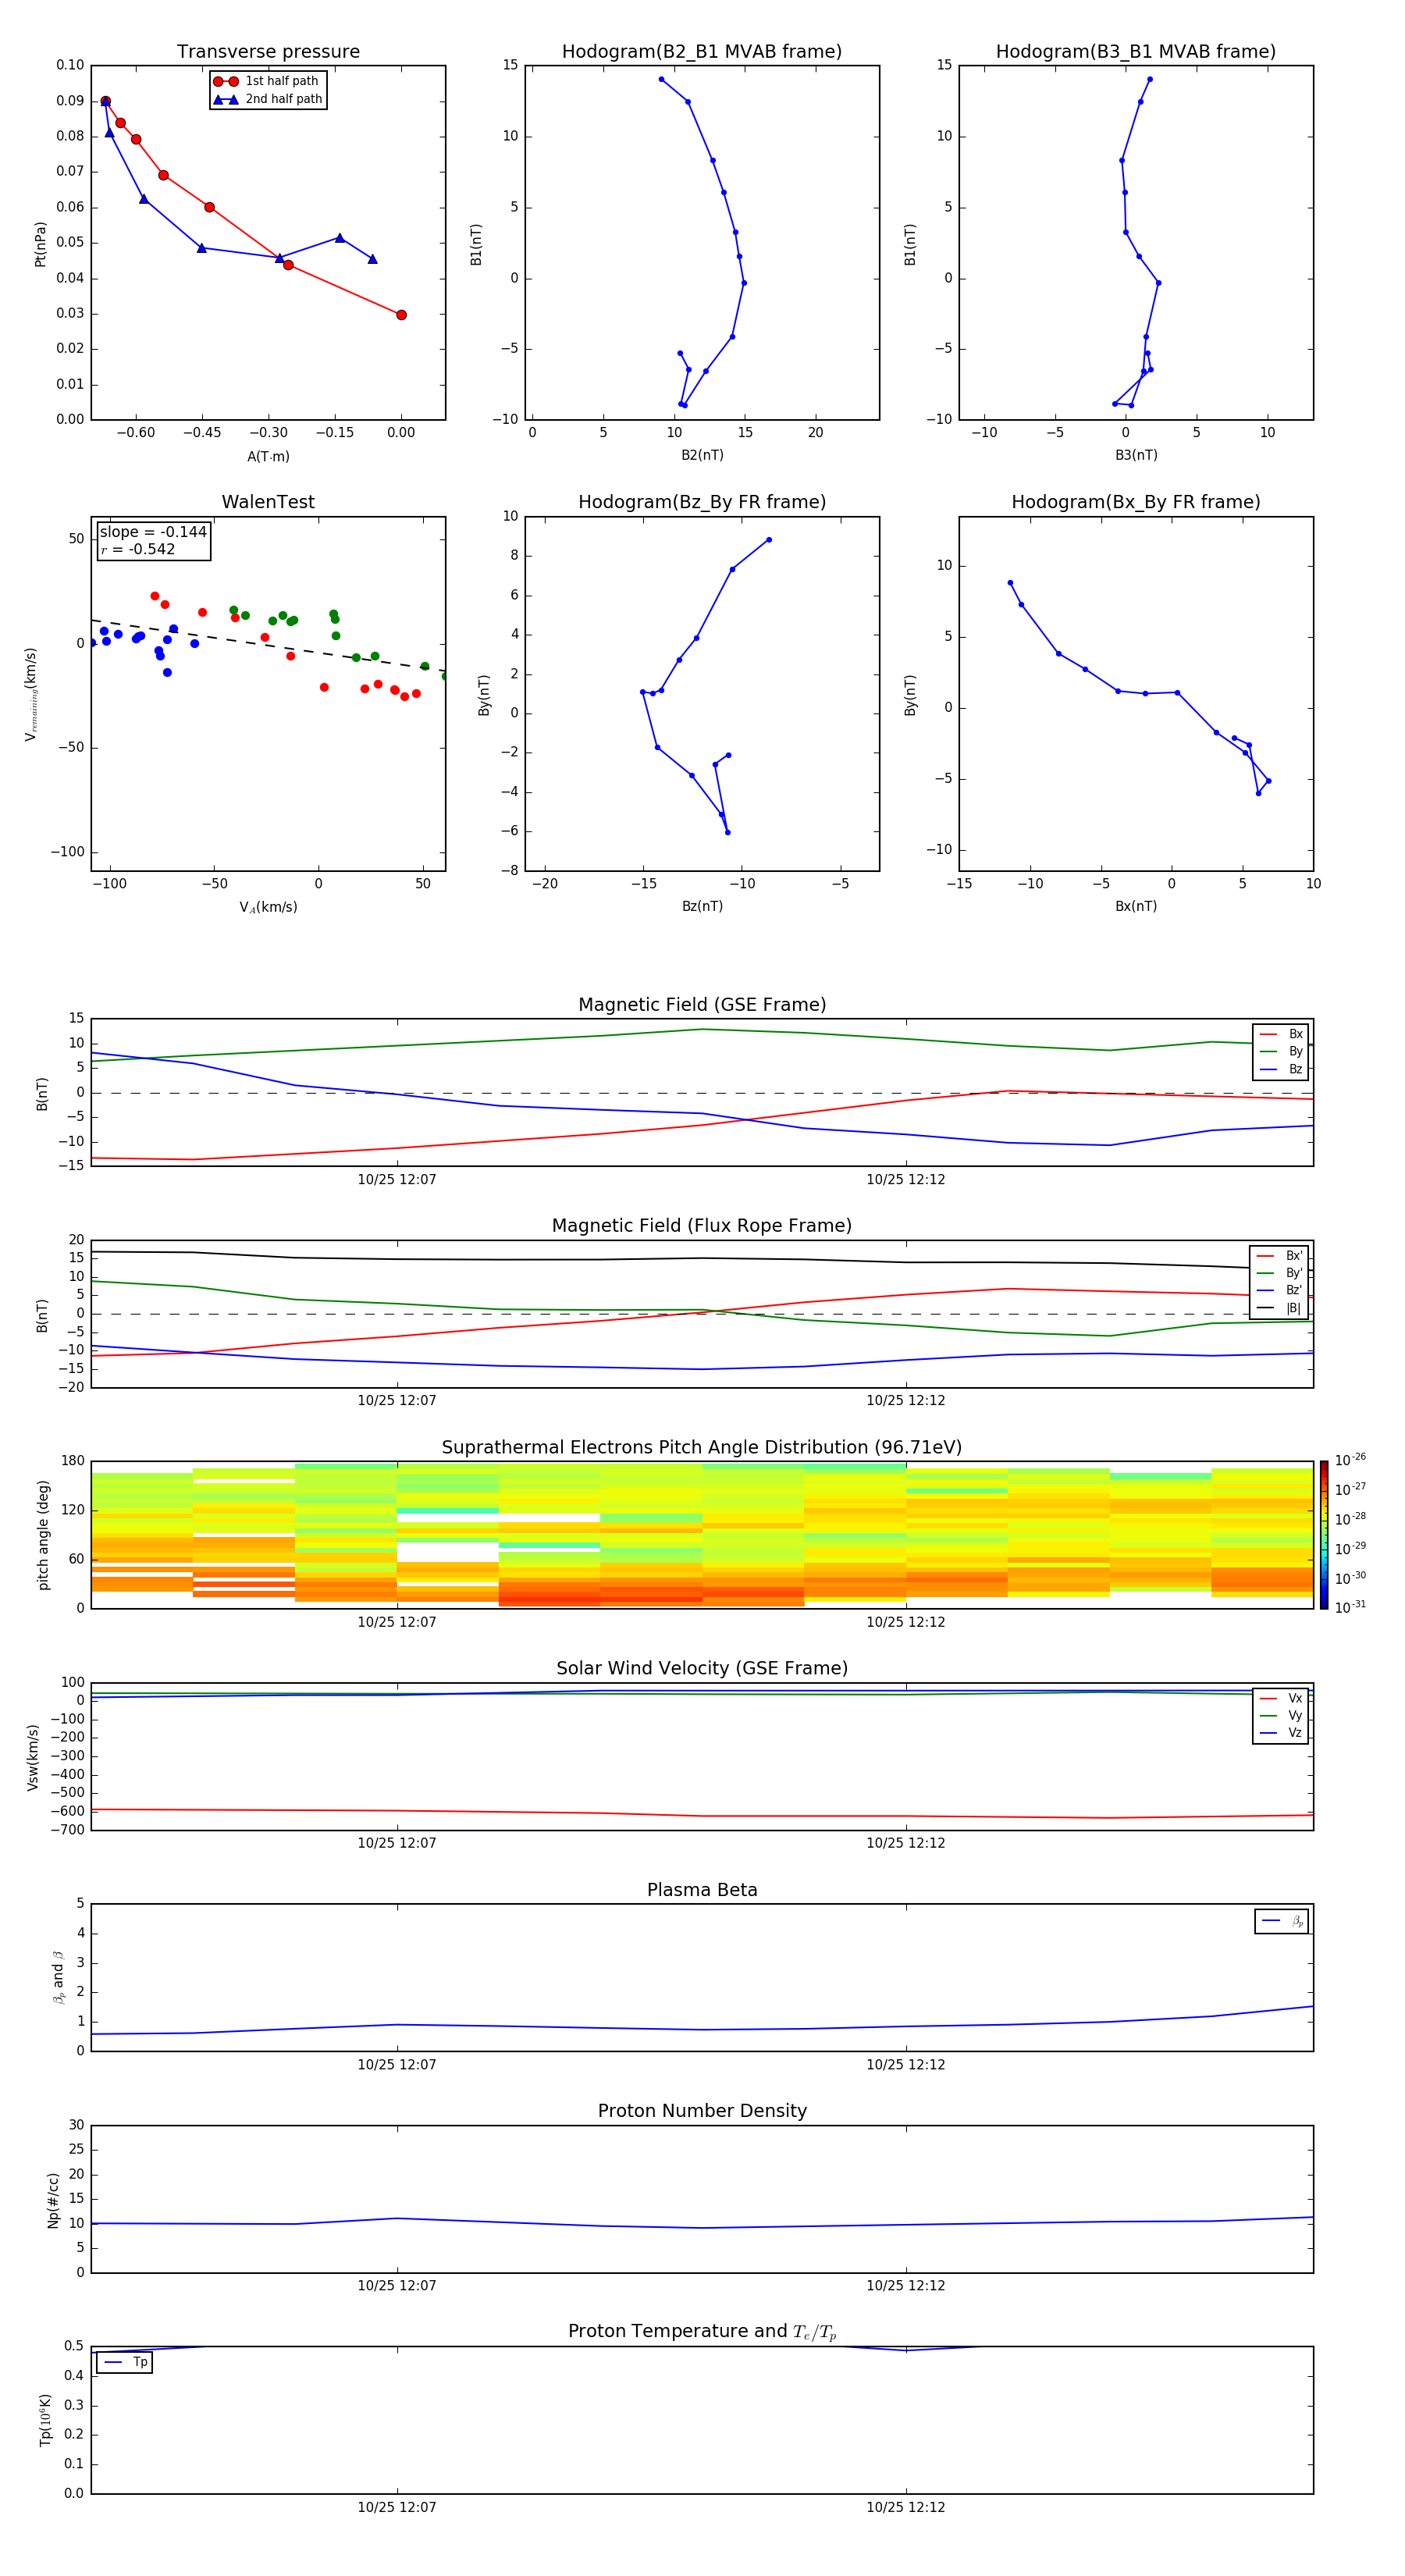Click the 'Plasma Beta' plot title
Viewport: 1405px width, 2576px height.
click(x=702, y=1891)
